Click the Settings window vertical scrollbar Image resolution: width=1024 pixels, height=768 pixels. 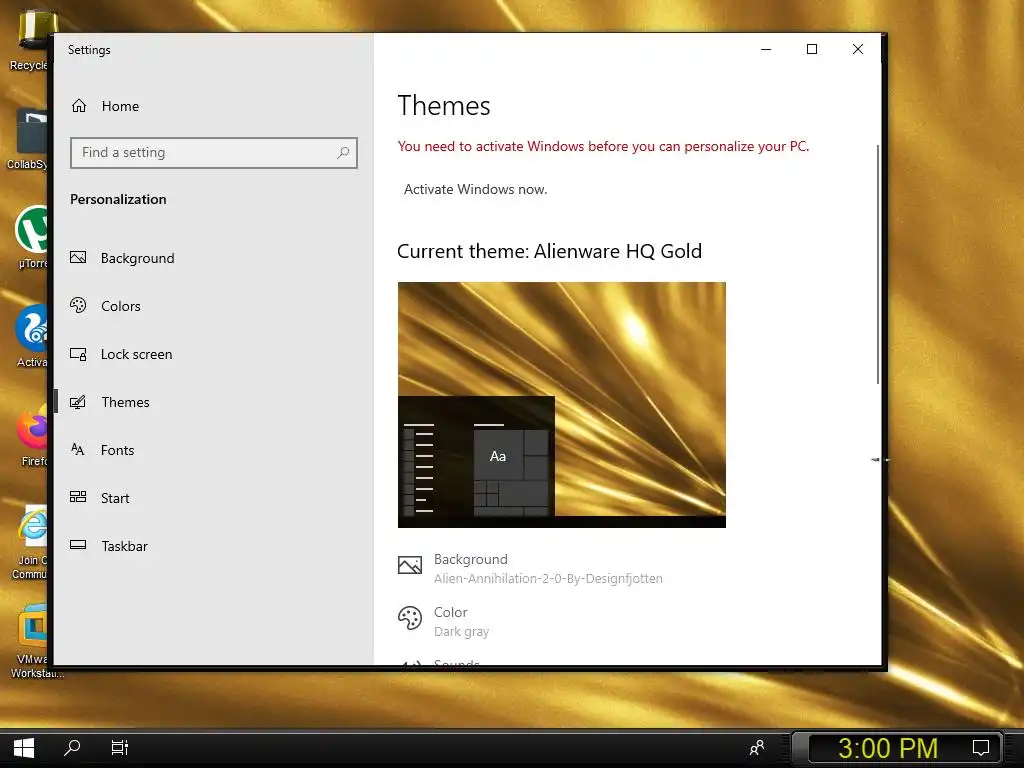point(878,264)
